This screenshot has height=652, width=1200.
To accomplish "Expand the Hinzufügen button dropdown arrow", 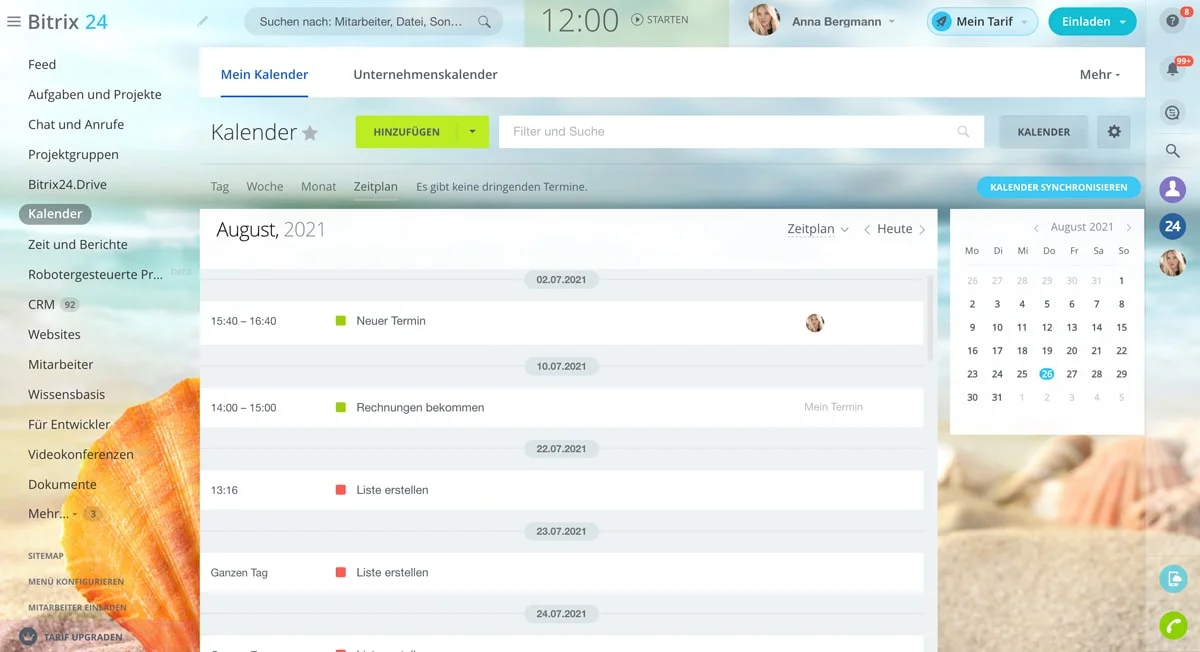I will pos(472,132).
